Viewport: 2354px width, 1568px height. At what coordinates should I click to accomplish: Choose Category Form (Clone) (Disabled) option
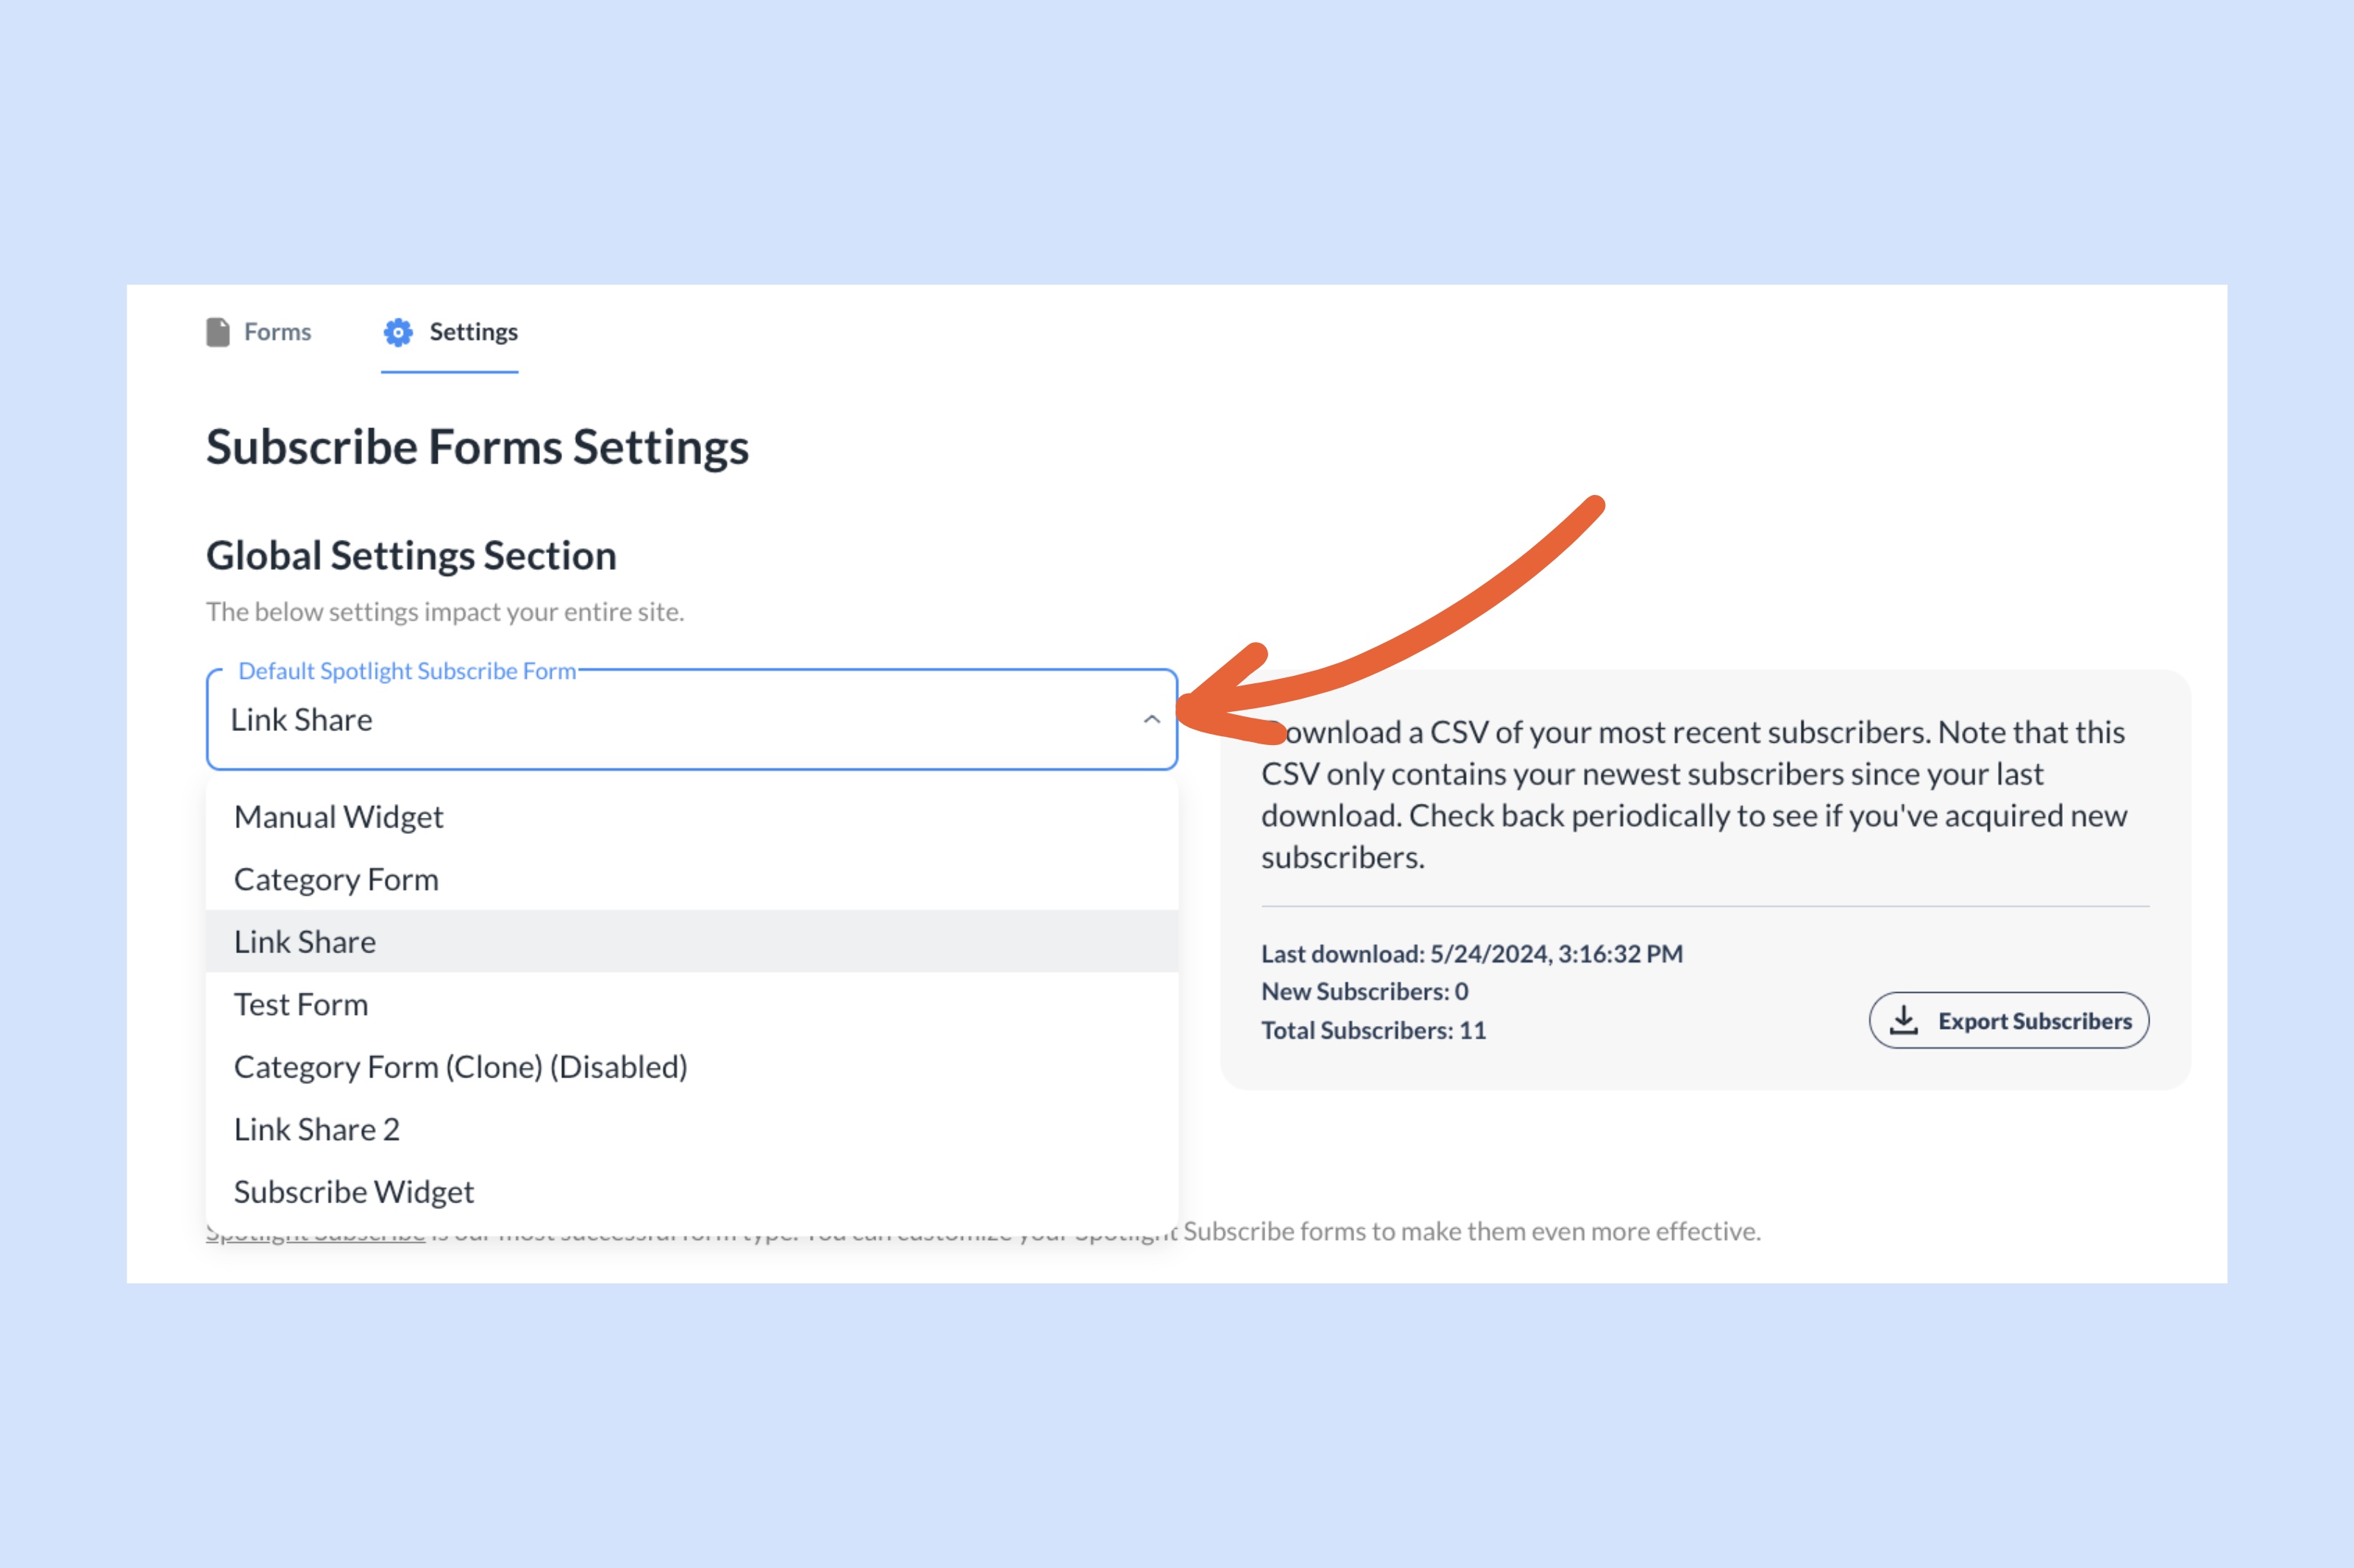[x=460, y=1066]
